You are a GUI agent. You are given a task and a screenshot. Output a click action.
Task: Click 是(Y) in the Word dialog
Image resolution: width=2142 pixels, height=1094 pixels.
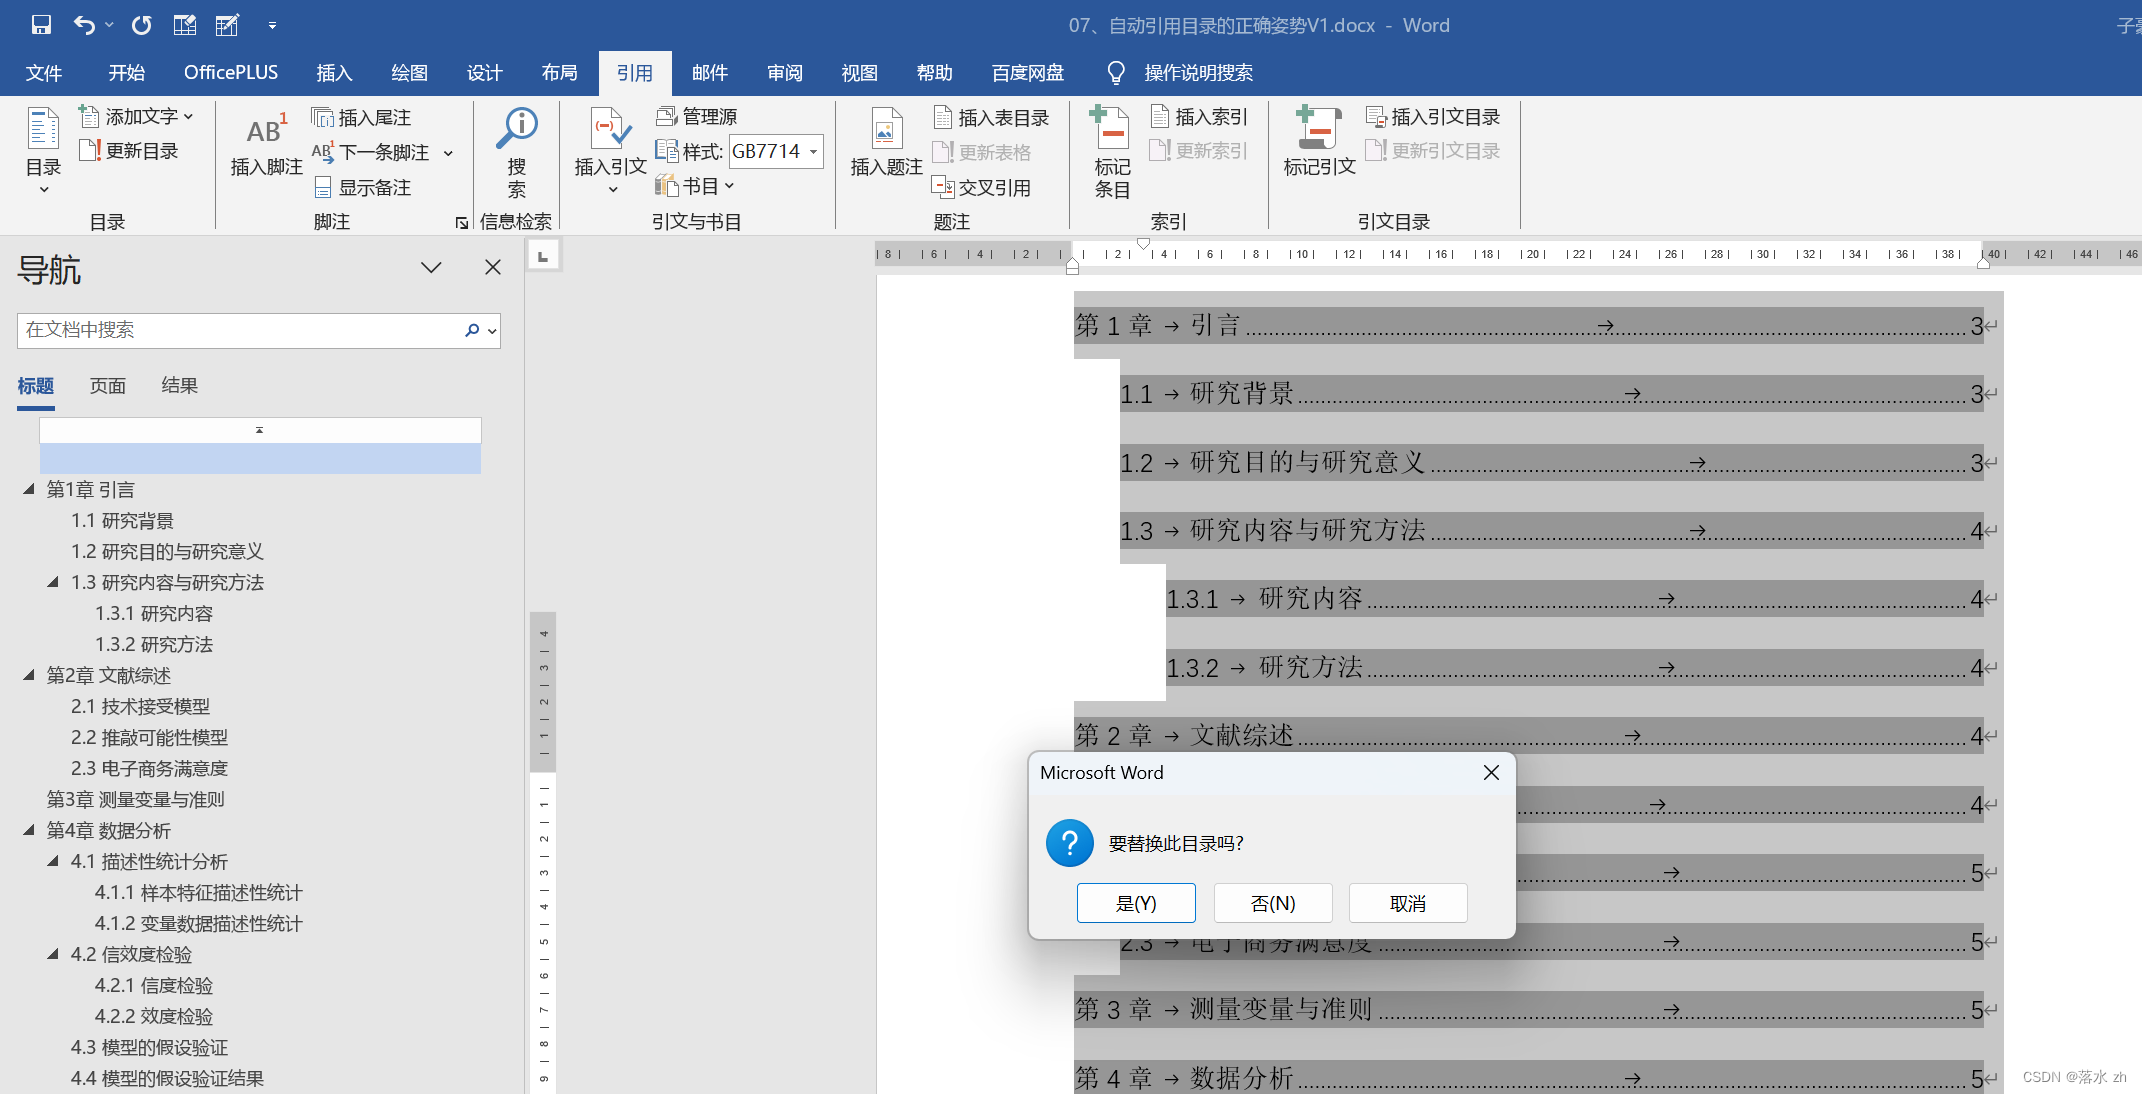click(x=1136, y=903)
